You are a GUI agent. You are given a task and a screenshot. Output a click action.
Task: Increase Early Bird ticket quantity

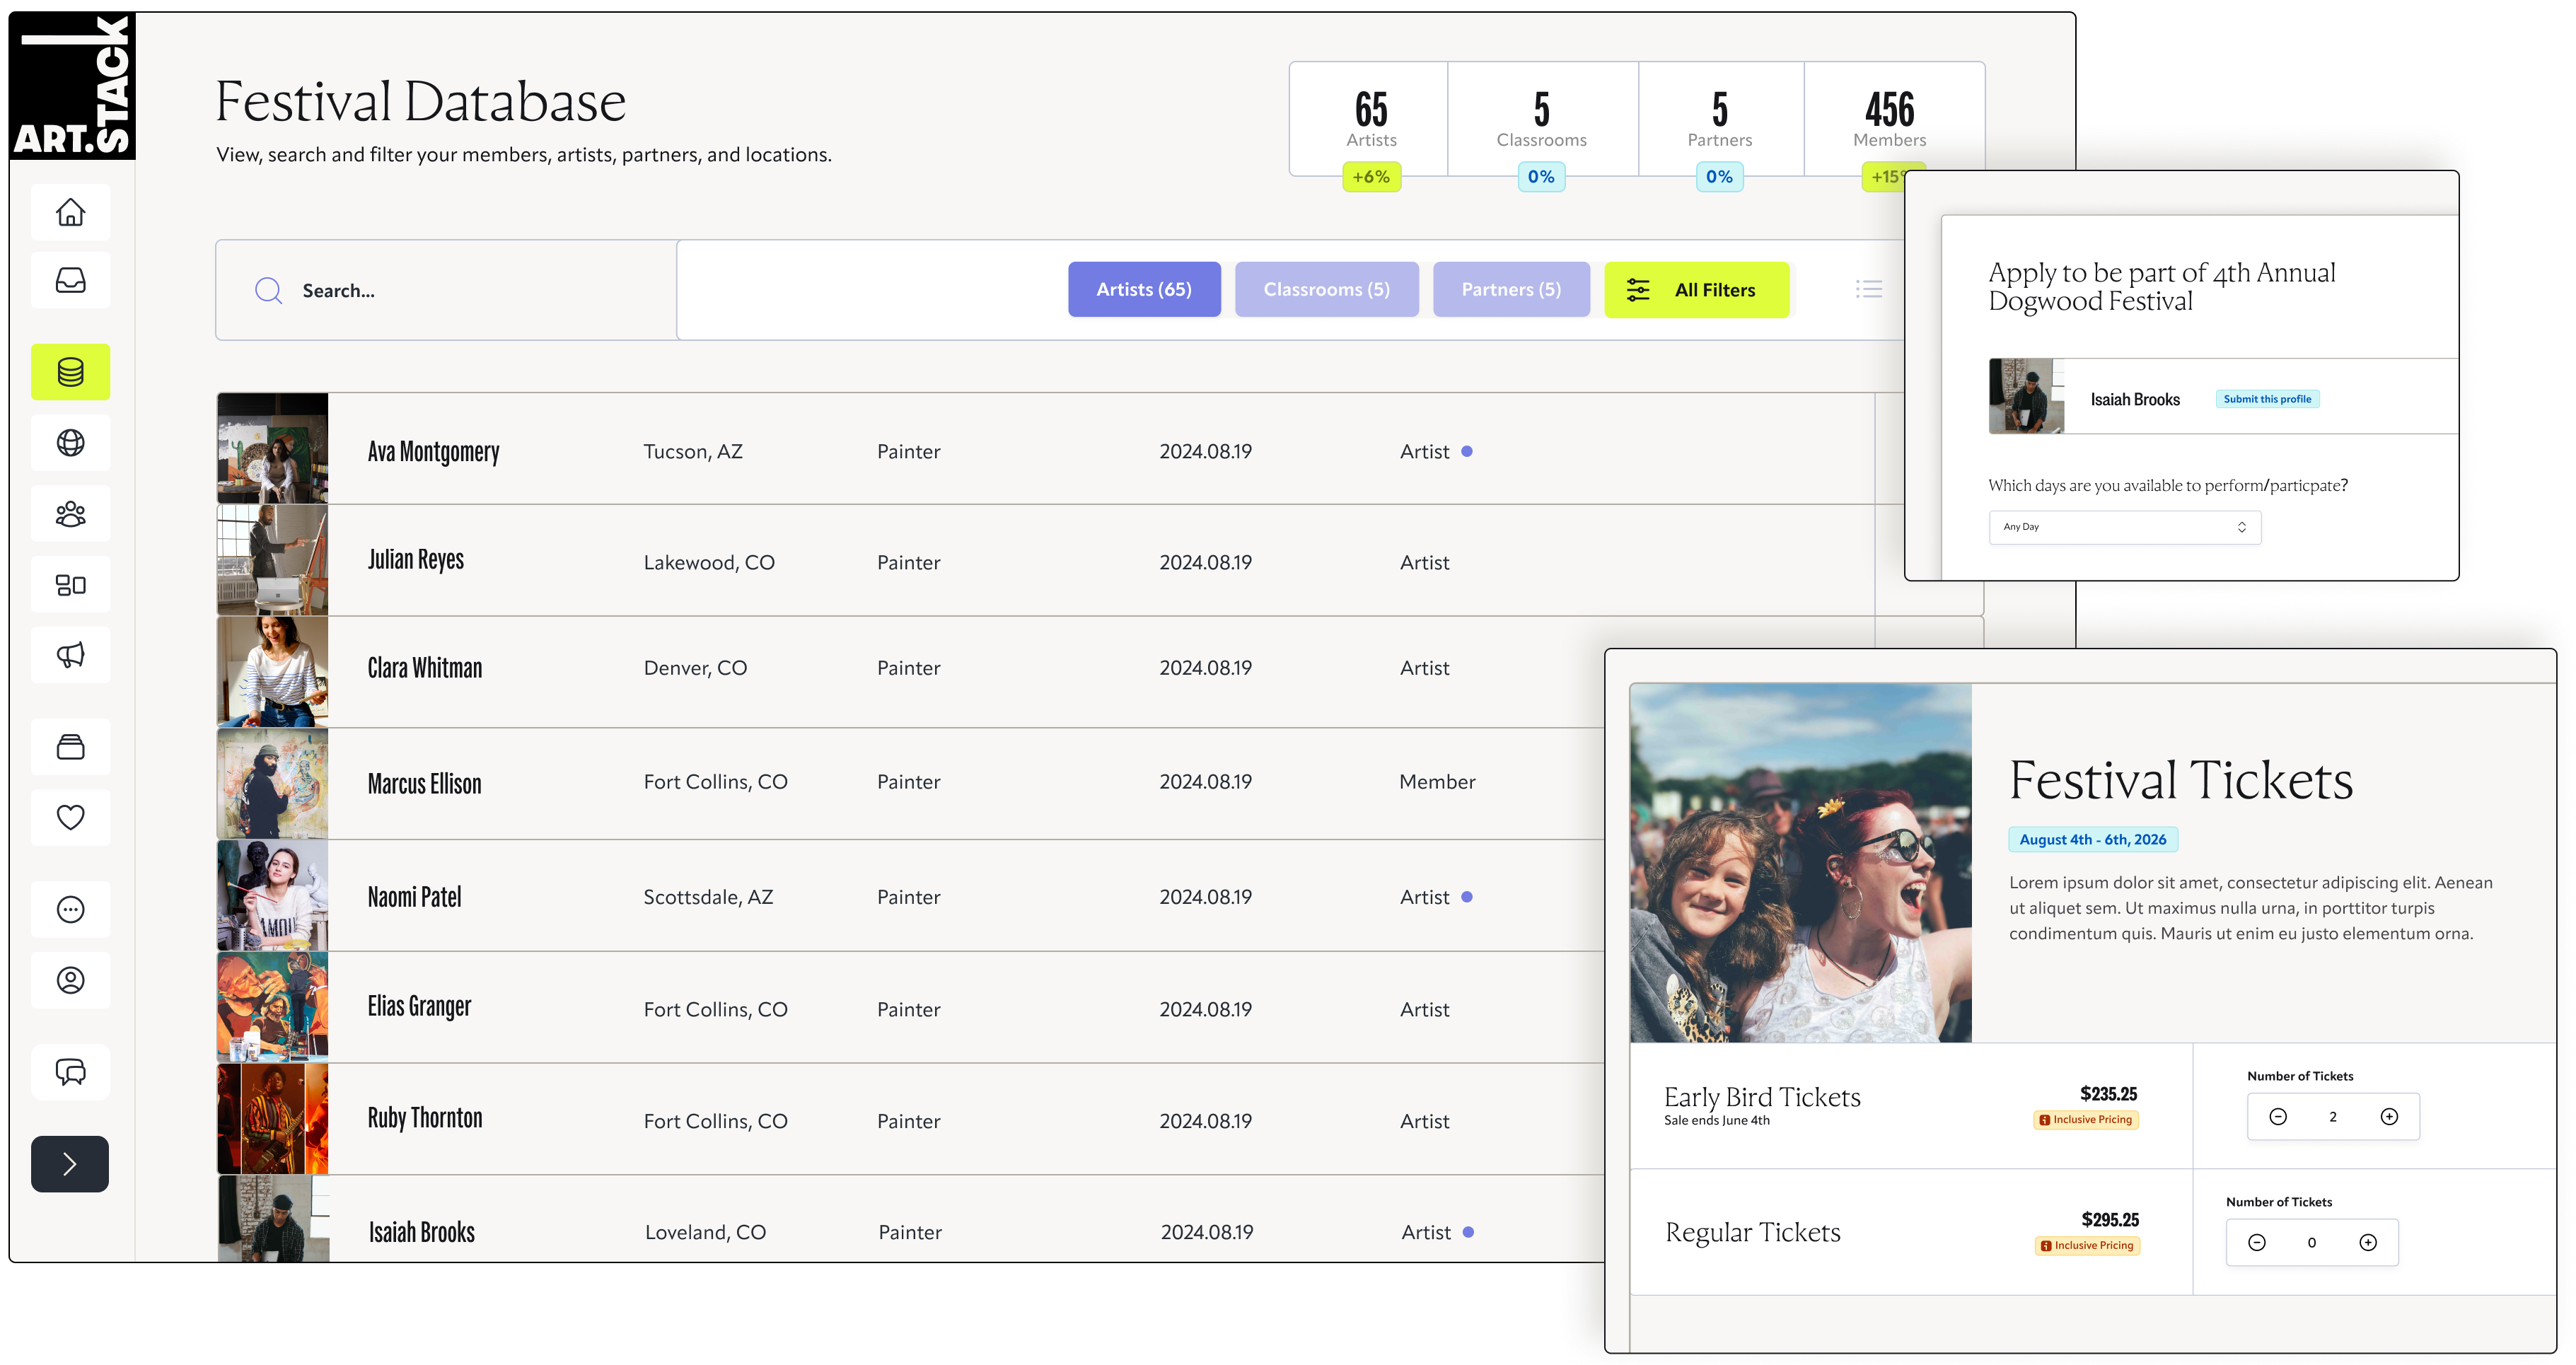[2389, 1116]
